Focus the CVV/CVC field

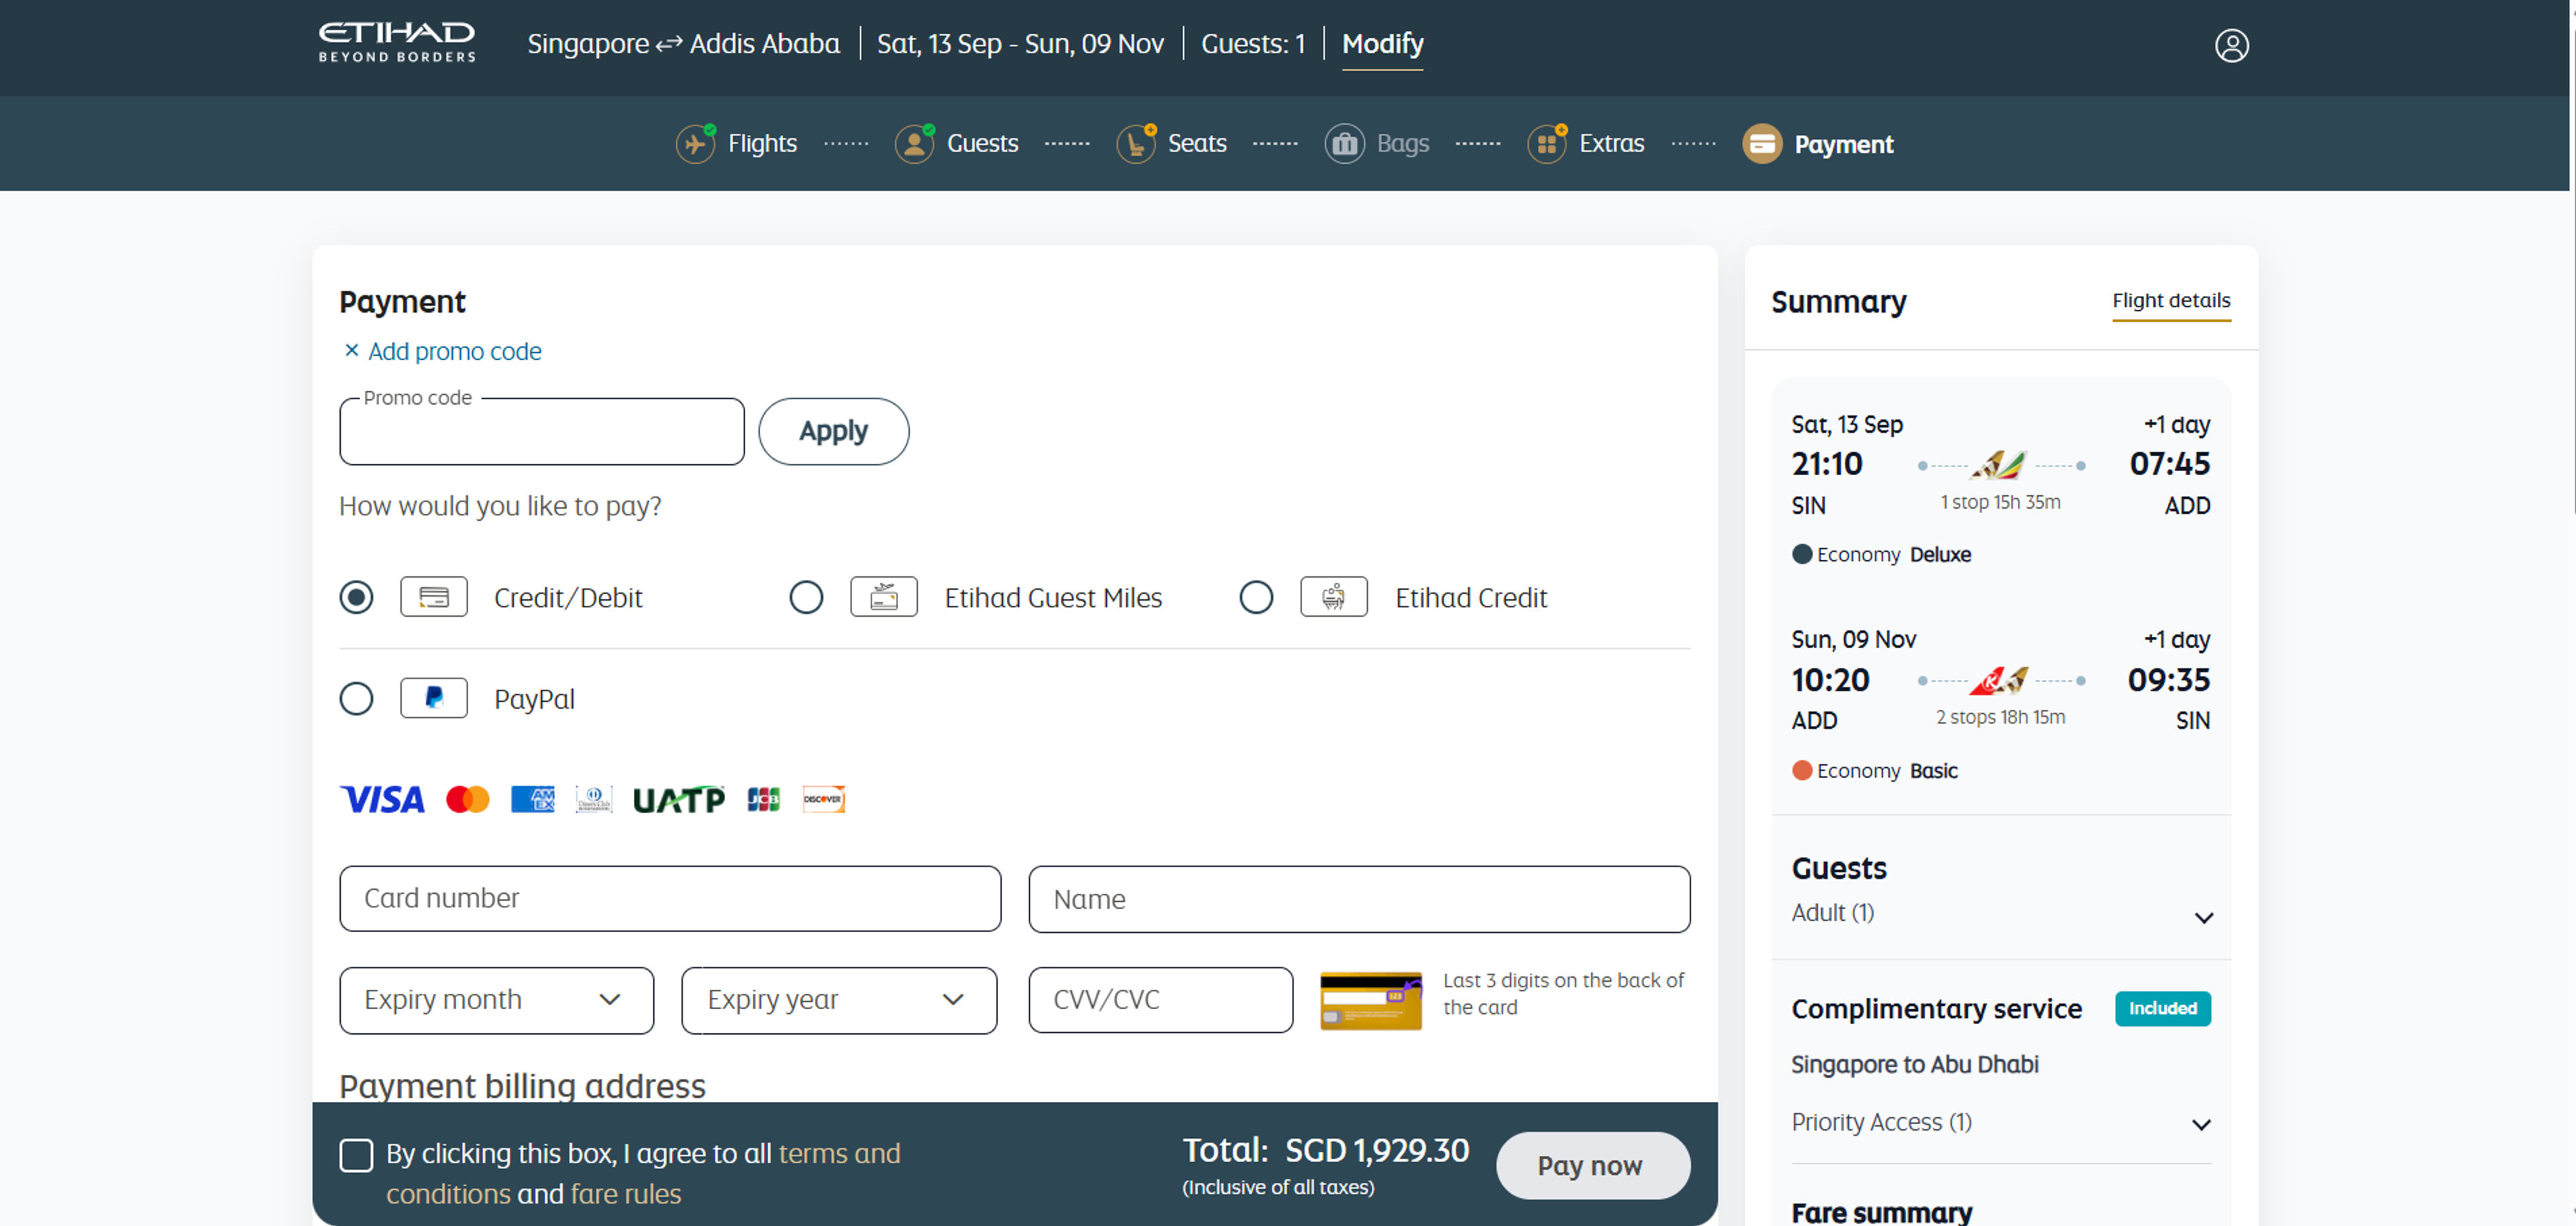point(1160,1000)
